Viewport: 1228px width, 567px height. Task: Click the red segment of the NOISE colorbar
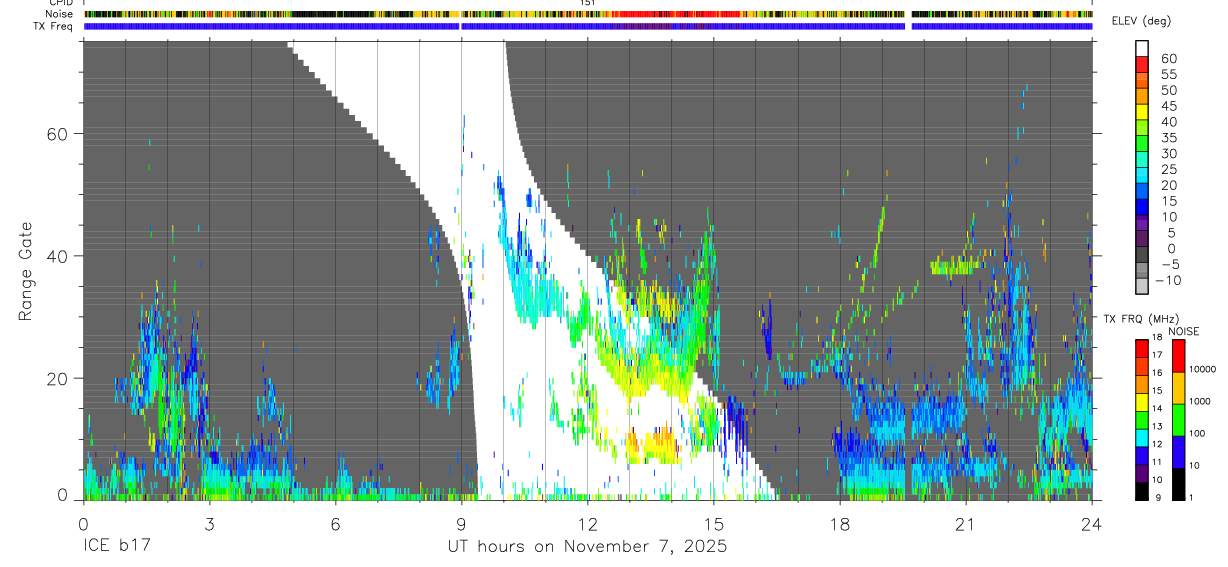click(x=1179, y=356)
